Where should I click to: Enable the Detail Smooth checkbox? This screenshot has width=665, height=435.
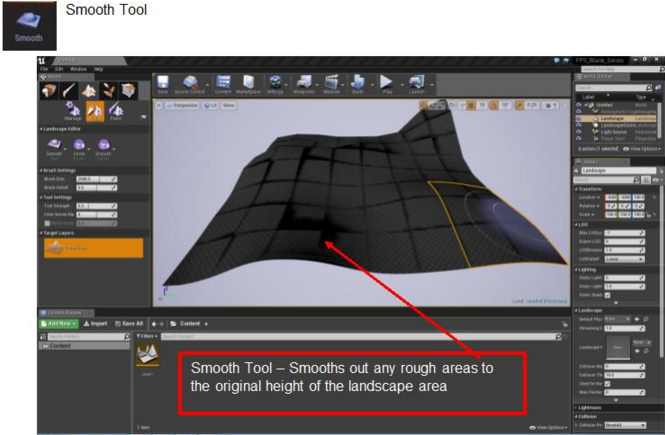47,223
